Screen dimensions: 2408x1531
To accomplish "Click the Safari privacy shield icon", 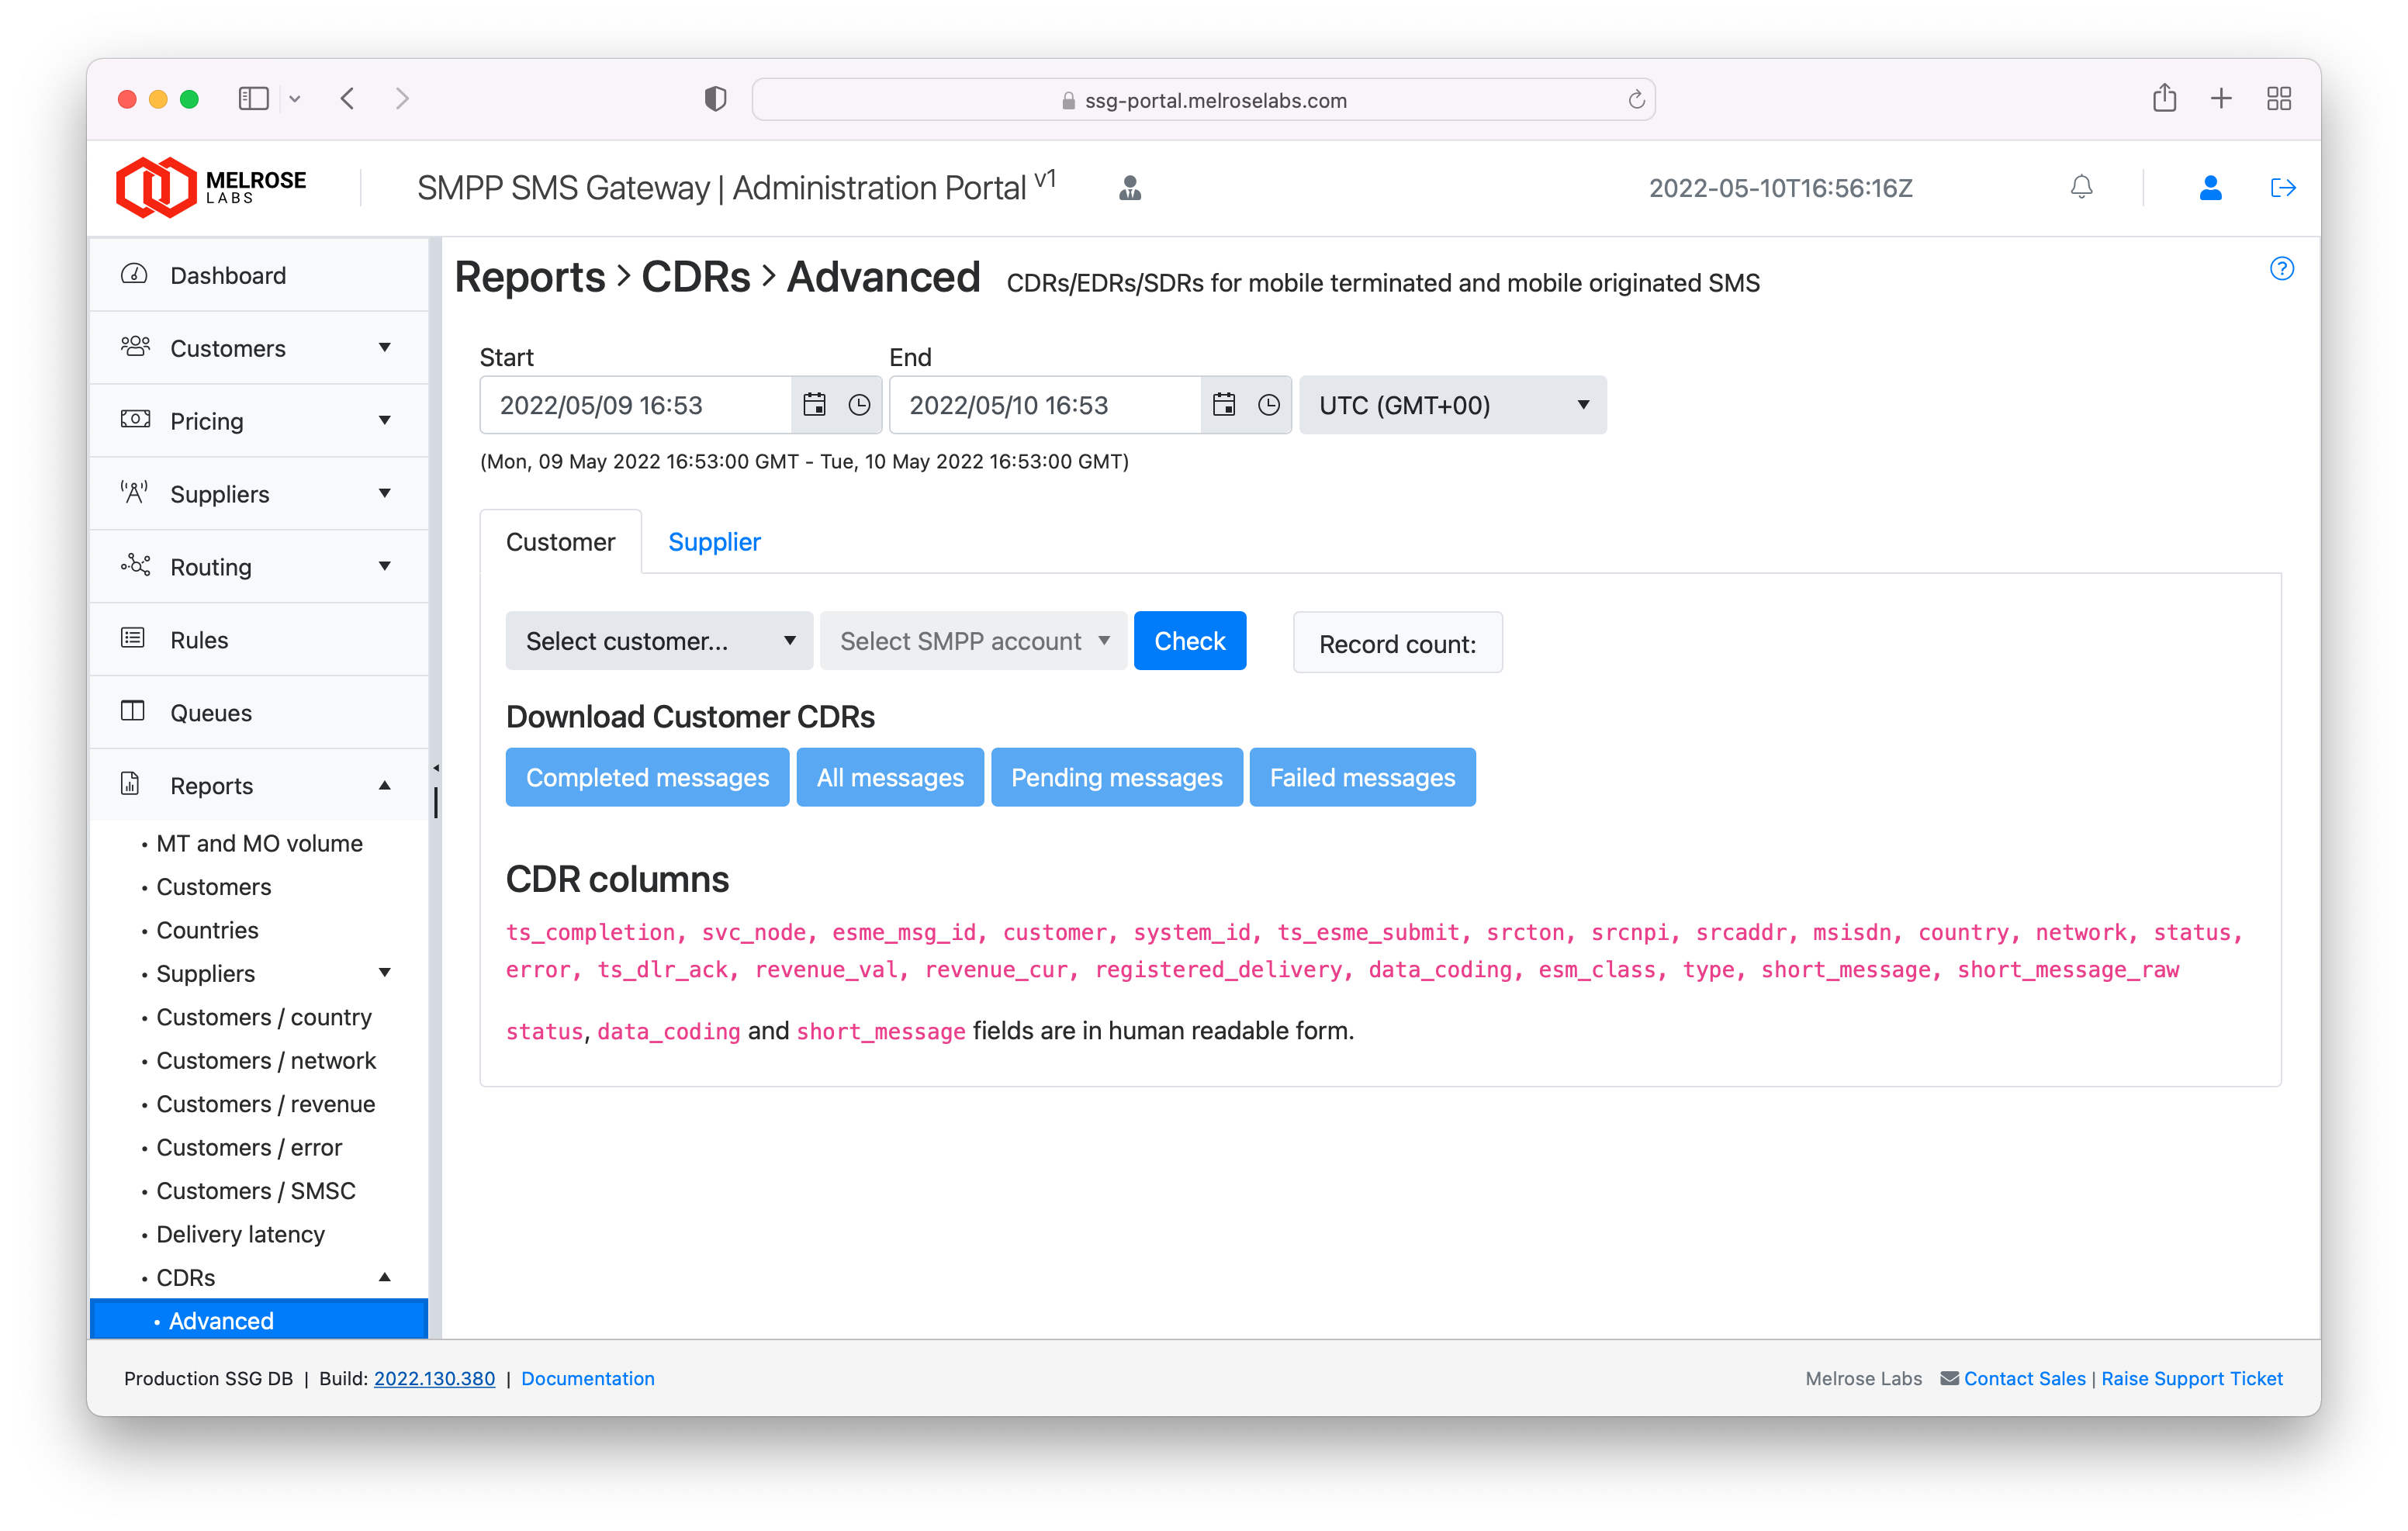I will [715, 99].
